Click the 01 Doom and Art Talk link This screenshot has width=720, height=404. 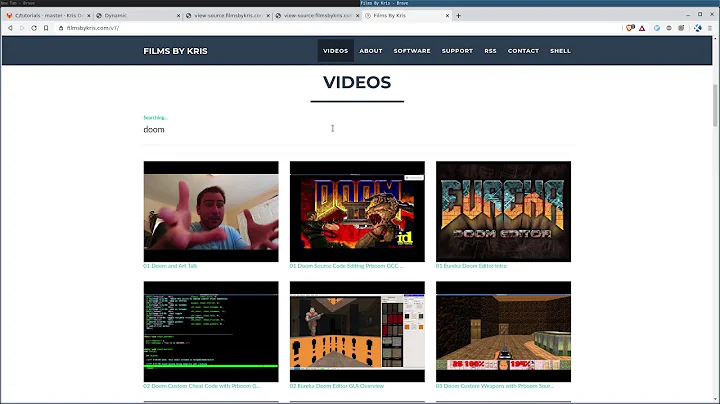point(170,266)
